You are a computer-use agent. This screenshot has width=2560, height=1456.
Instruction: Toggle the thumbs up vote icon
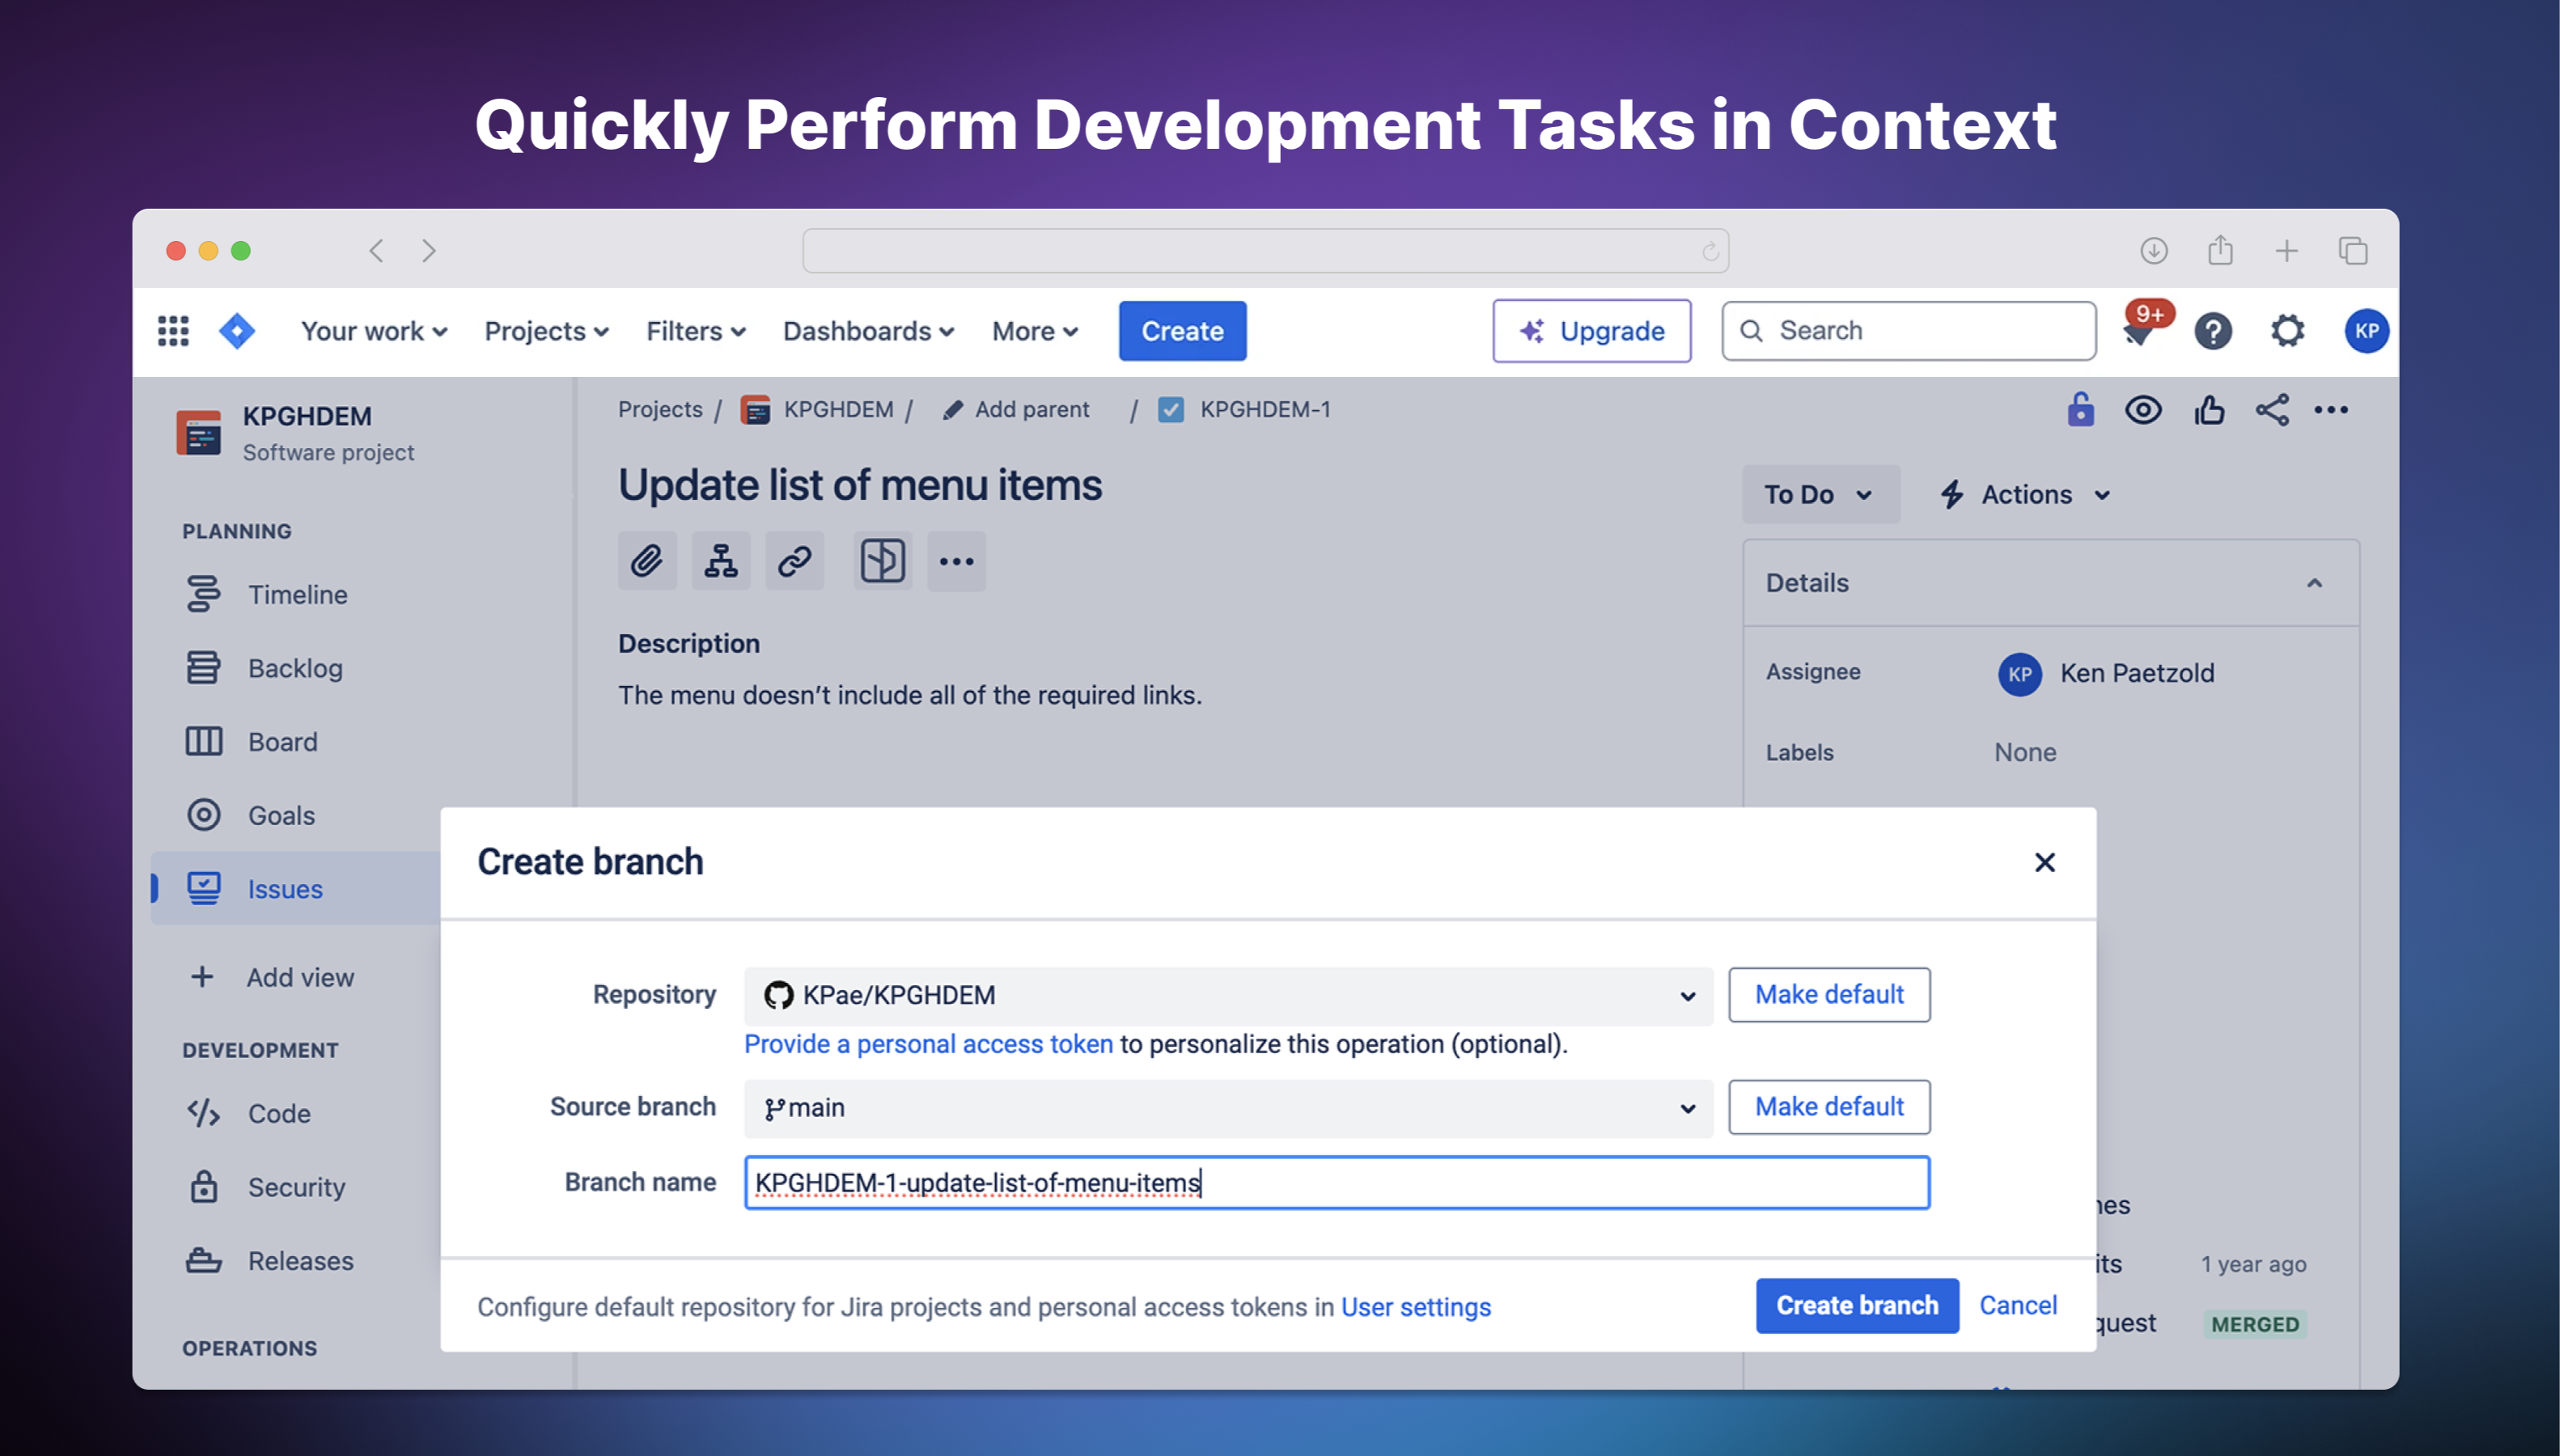point(2209,410)
